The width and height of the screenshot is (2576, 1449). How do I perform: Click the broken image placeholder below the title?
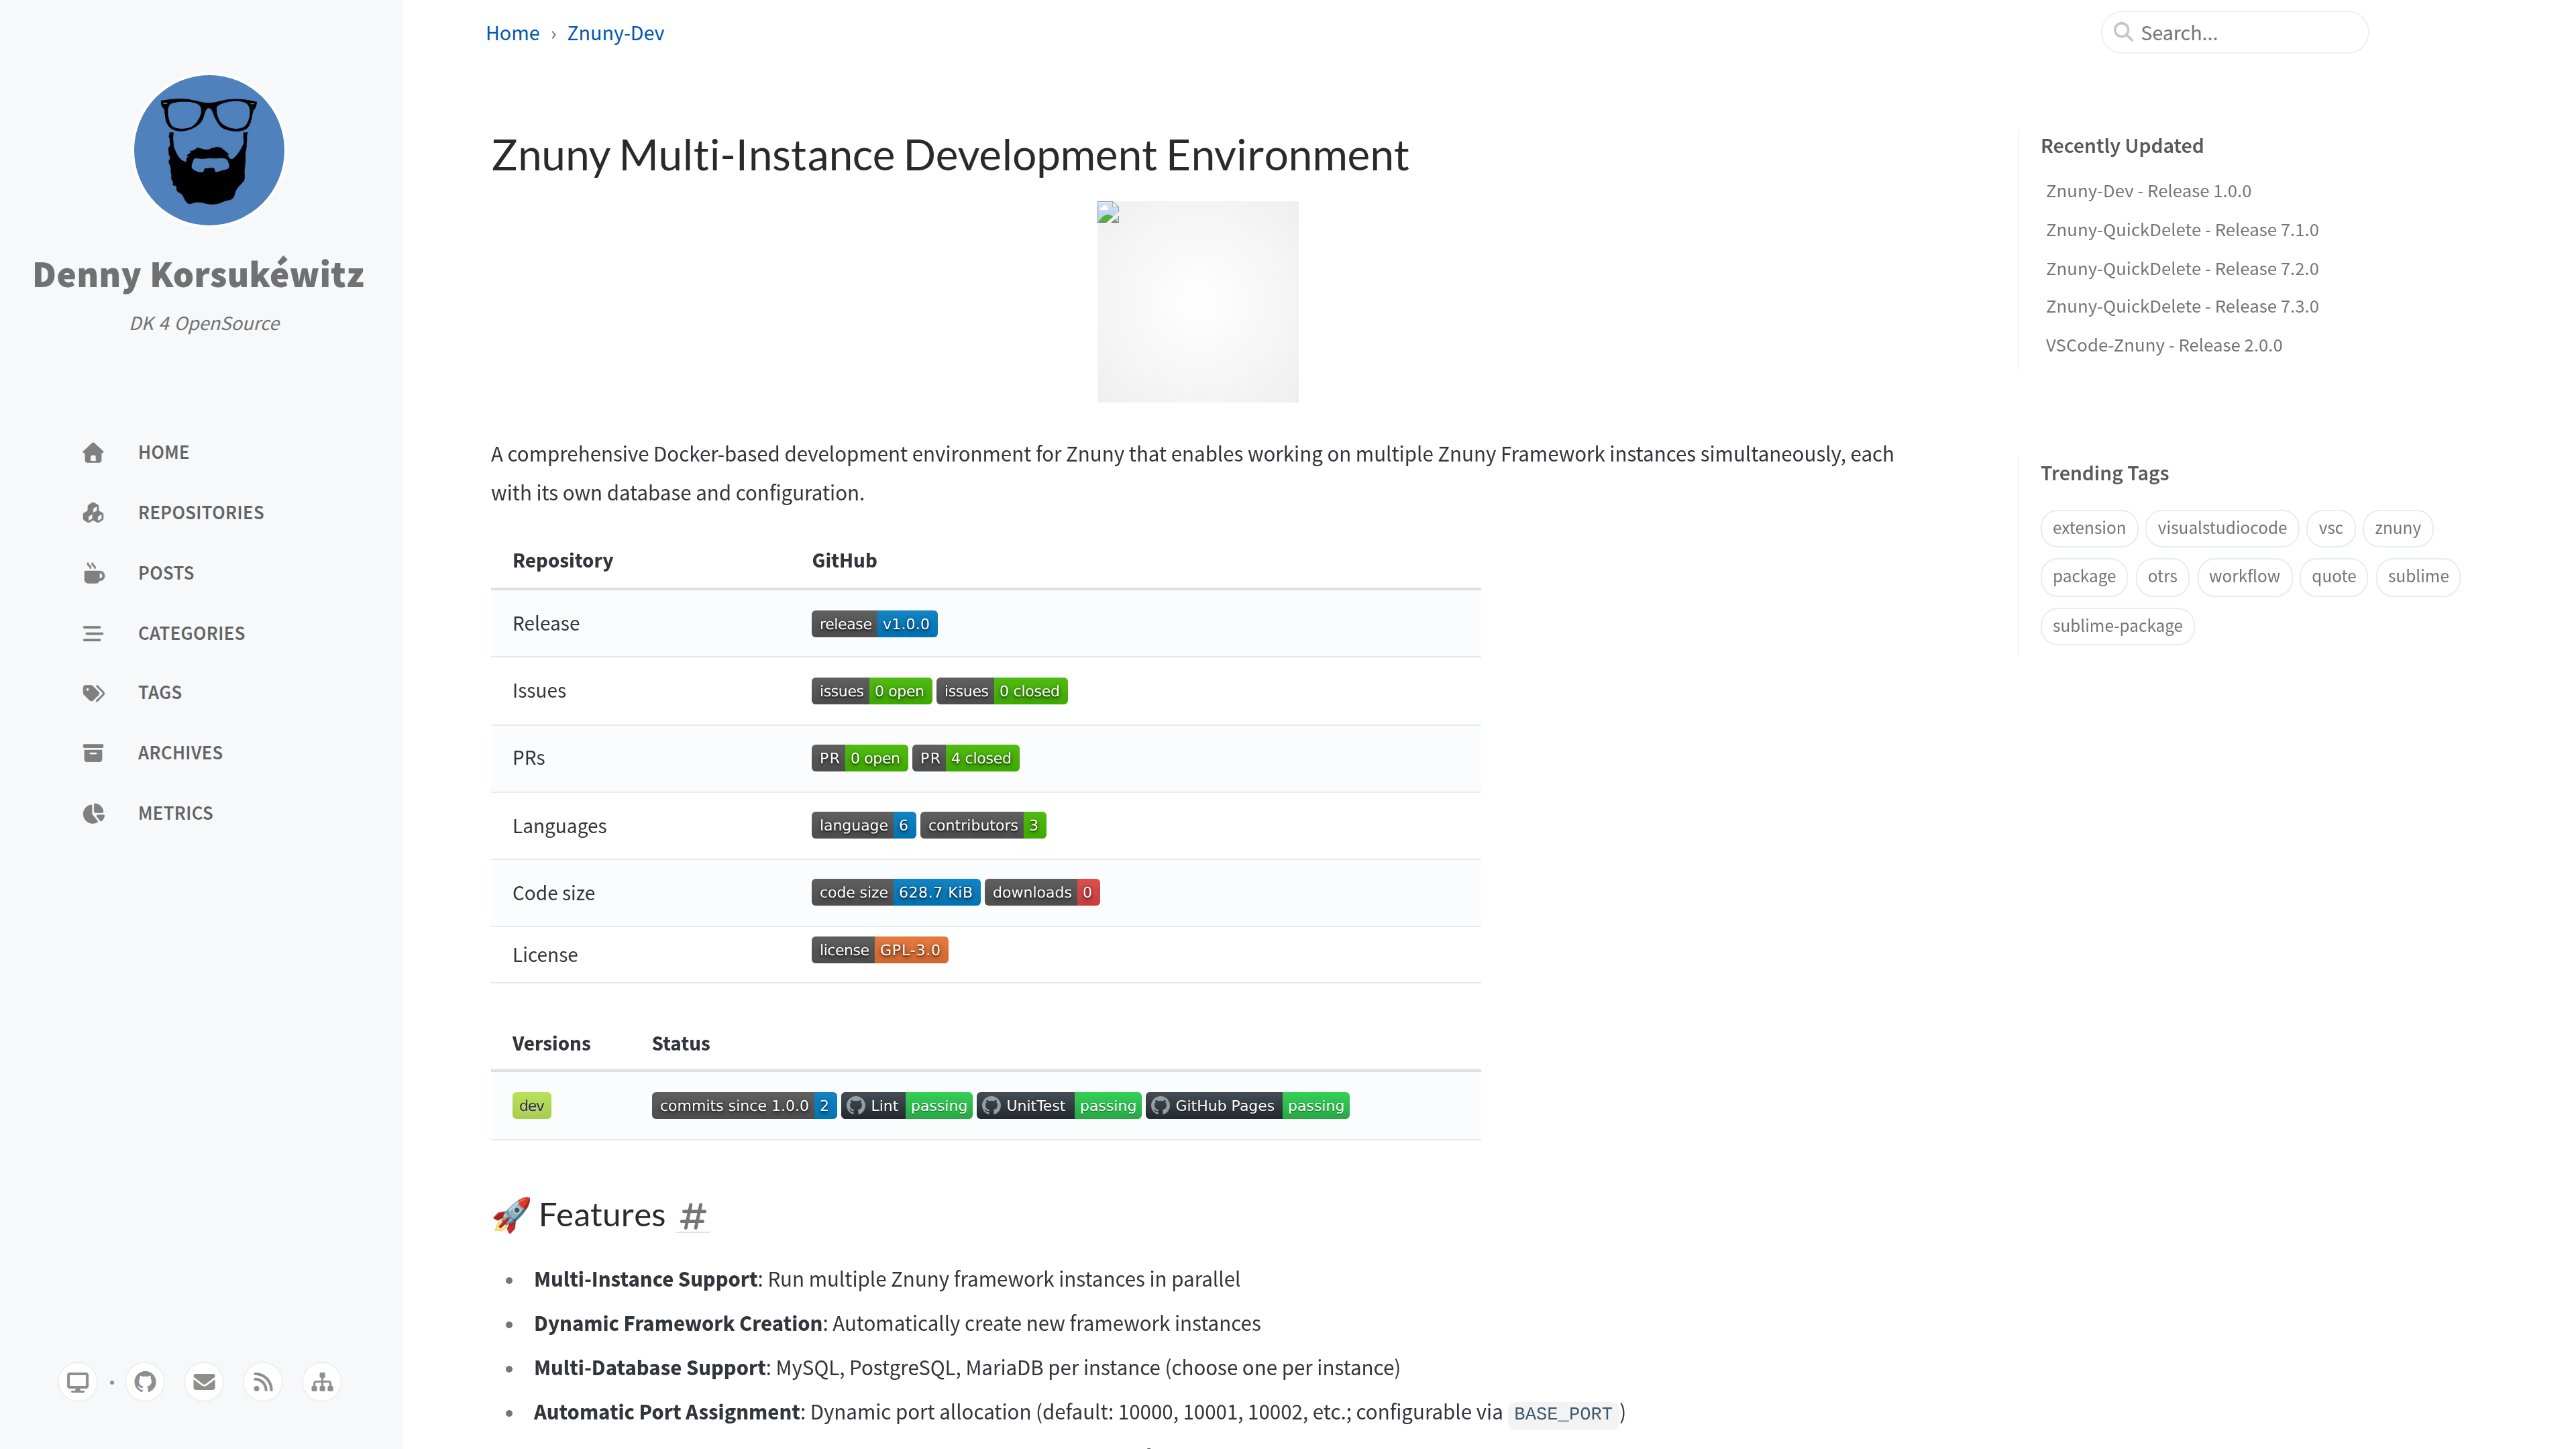tap(1198, 302)
